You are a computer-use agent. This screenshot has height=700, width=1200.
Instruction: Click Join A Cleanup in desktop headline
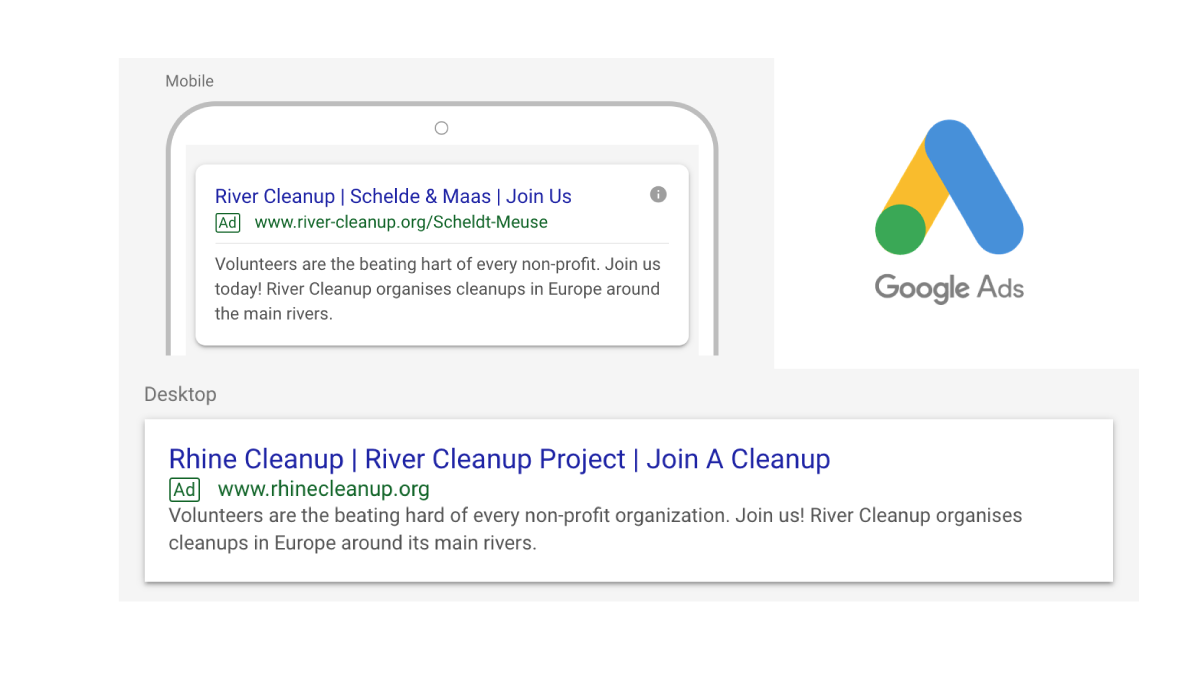tap(738, 459)
